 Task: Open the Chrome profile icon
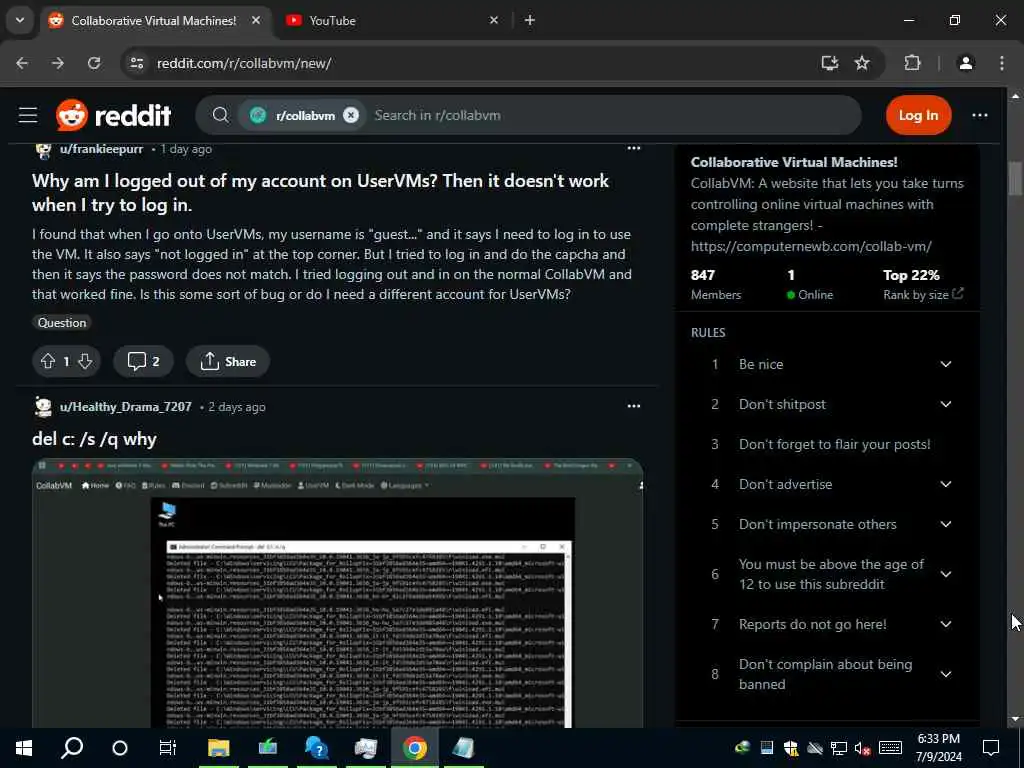coord(966,63)
